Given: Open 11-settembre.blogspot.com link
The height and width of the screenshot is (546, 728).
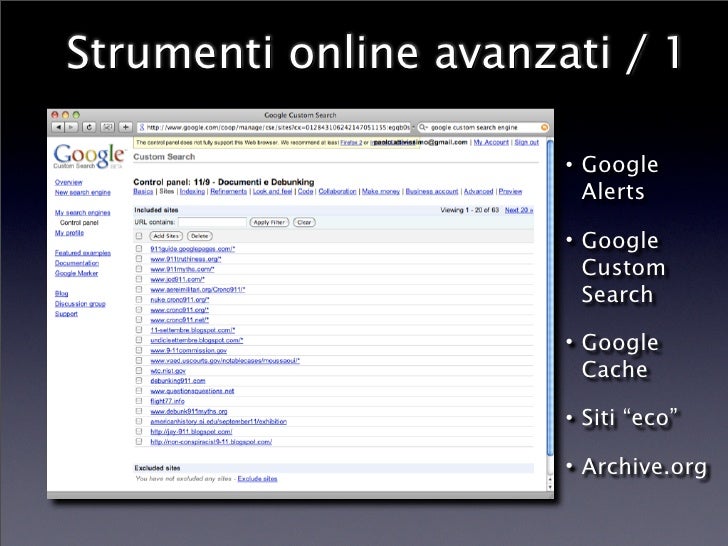Looking at the screenshot, I should click(193, 330).
